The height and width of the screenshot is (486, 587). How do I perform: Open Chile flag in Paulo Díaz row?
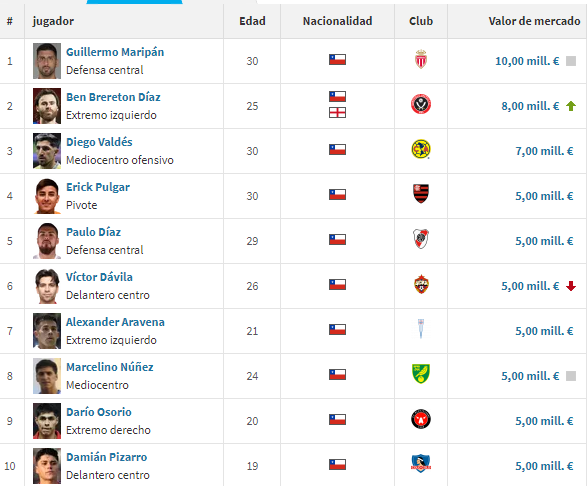point(337,239)
